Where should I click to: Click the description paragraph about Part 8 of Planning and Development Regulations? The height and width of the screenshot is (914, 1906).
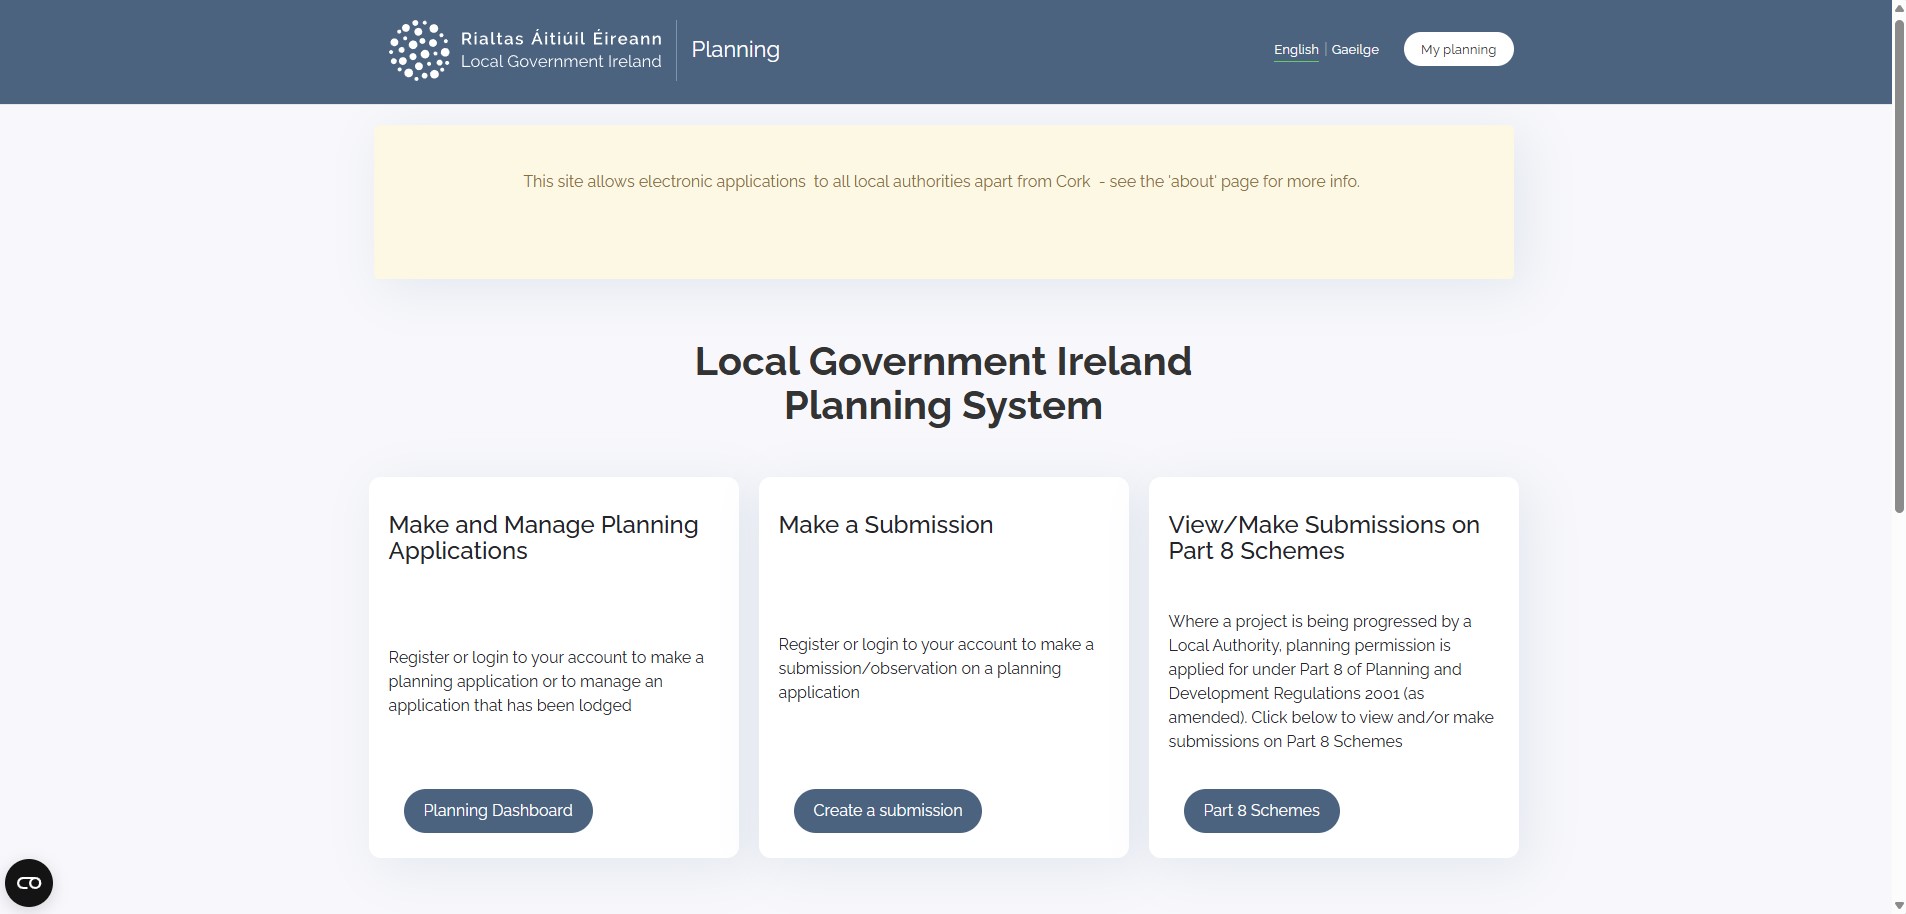click(1331, 681)
